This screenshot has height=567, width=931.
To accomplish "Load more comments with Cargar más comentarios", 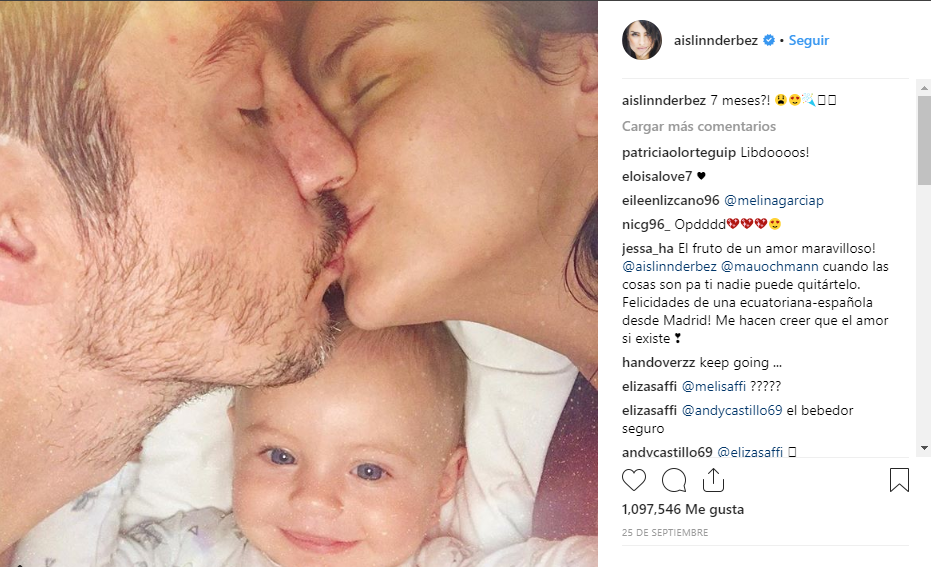I will pyautogui.click(x=699, y=126).
